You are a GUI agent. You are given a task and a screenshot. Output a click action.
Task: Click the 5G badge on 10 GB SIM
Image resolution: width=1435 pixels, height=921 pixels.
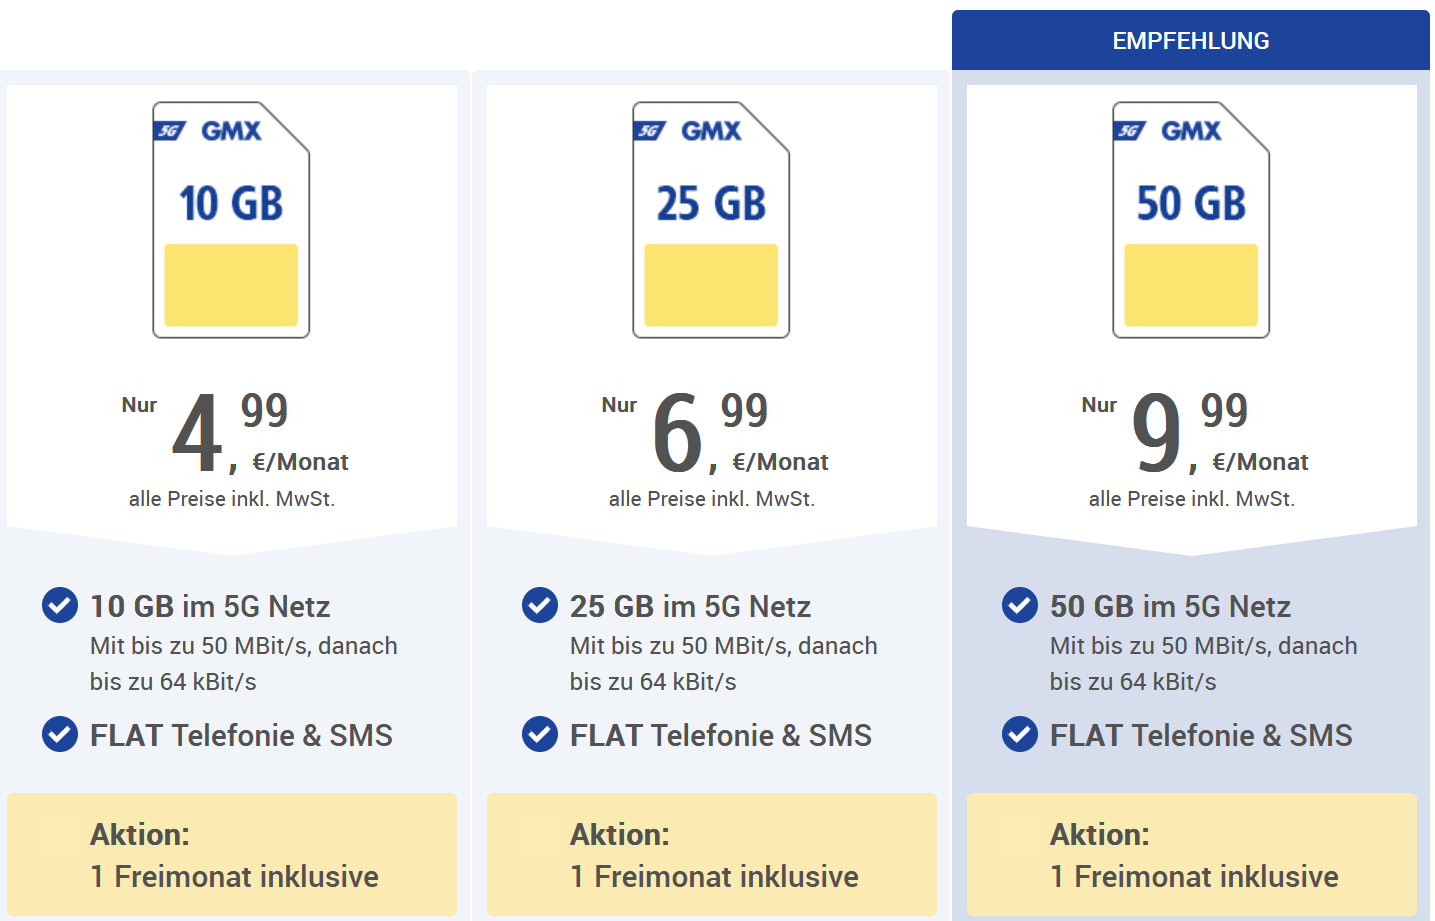(170, 131)
